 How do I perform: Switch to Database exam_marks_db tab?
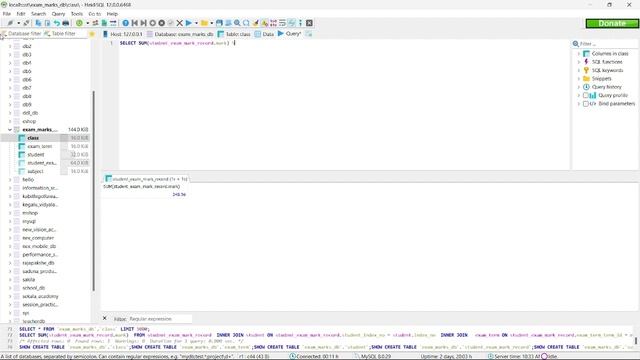pos(180,34)
